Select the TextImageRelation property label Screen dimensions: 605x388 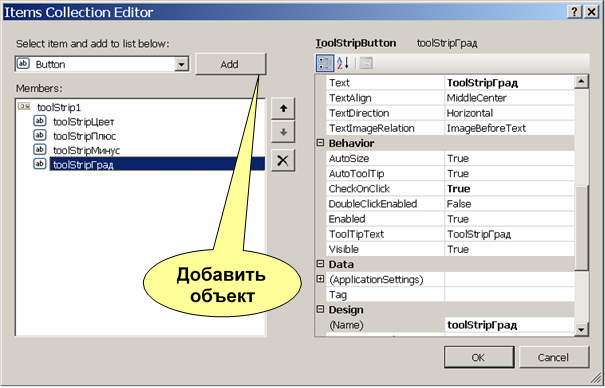click(x=372, y=128)
